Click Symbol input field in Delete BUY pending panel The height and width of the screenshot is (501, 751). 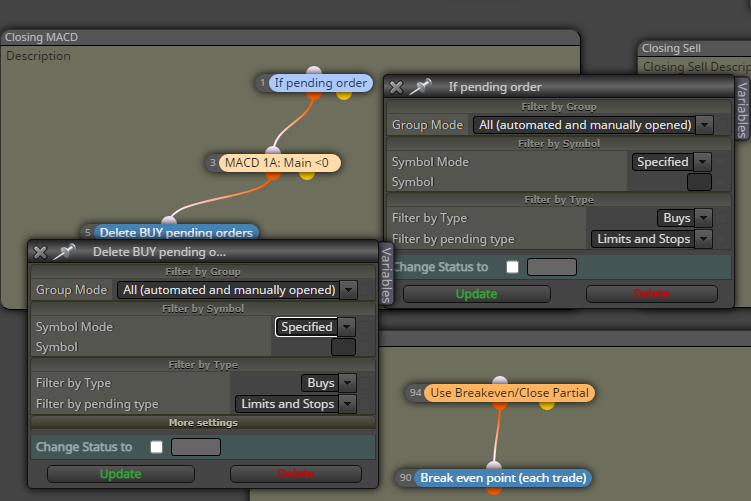pyautogui.click(x=343, y=347)
